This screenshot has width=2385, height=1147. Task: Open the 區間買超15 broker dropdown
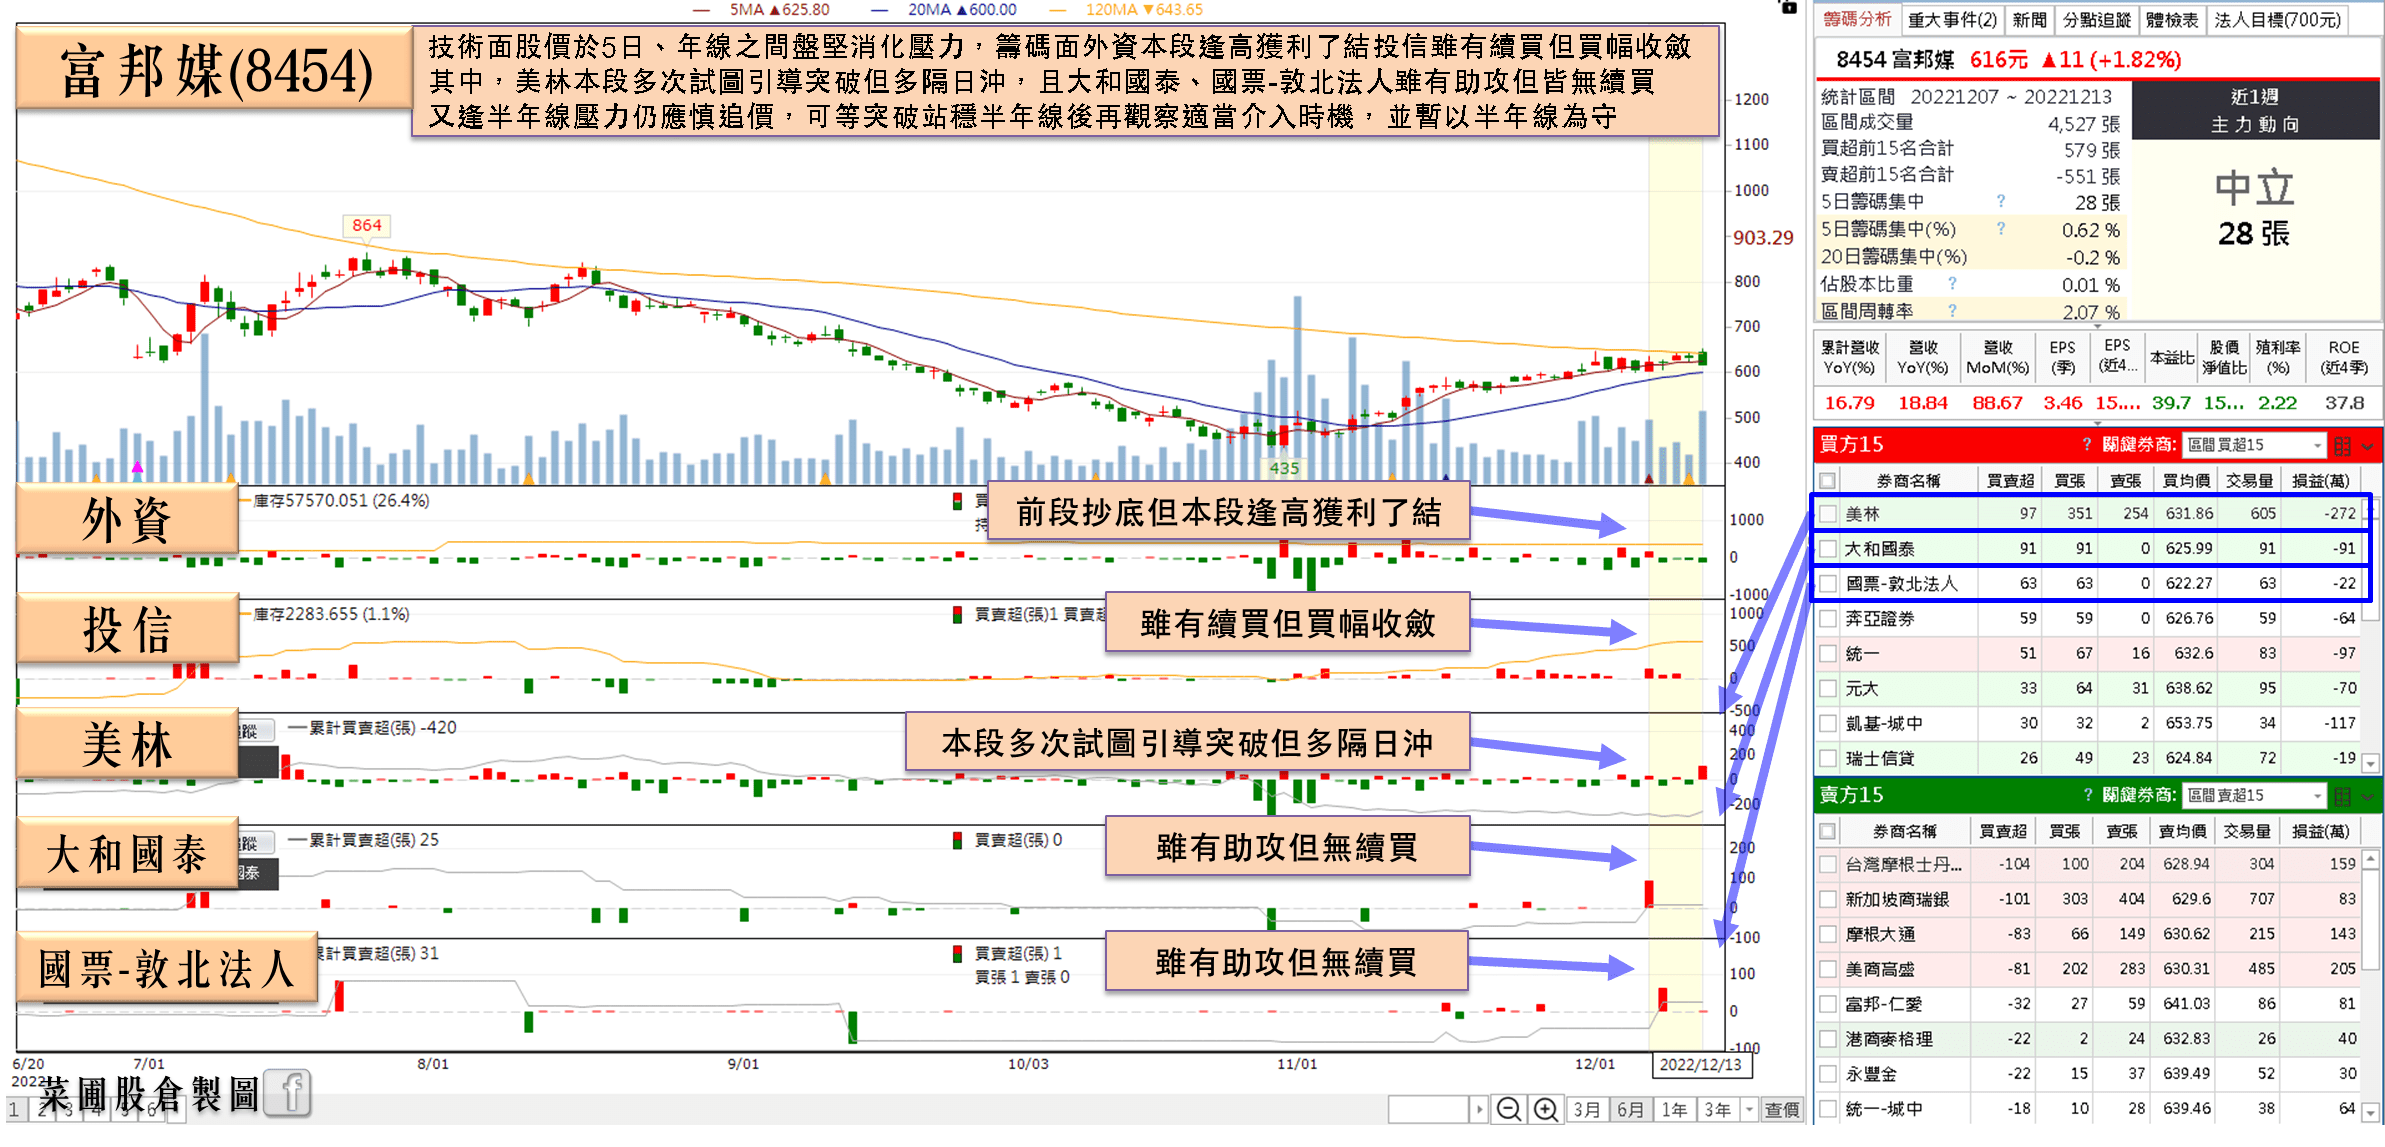click(2255, 445)
